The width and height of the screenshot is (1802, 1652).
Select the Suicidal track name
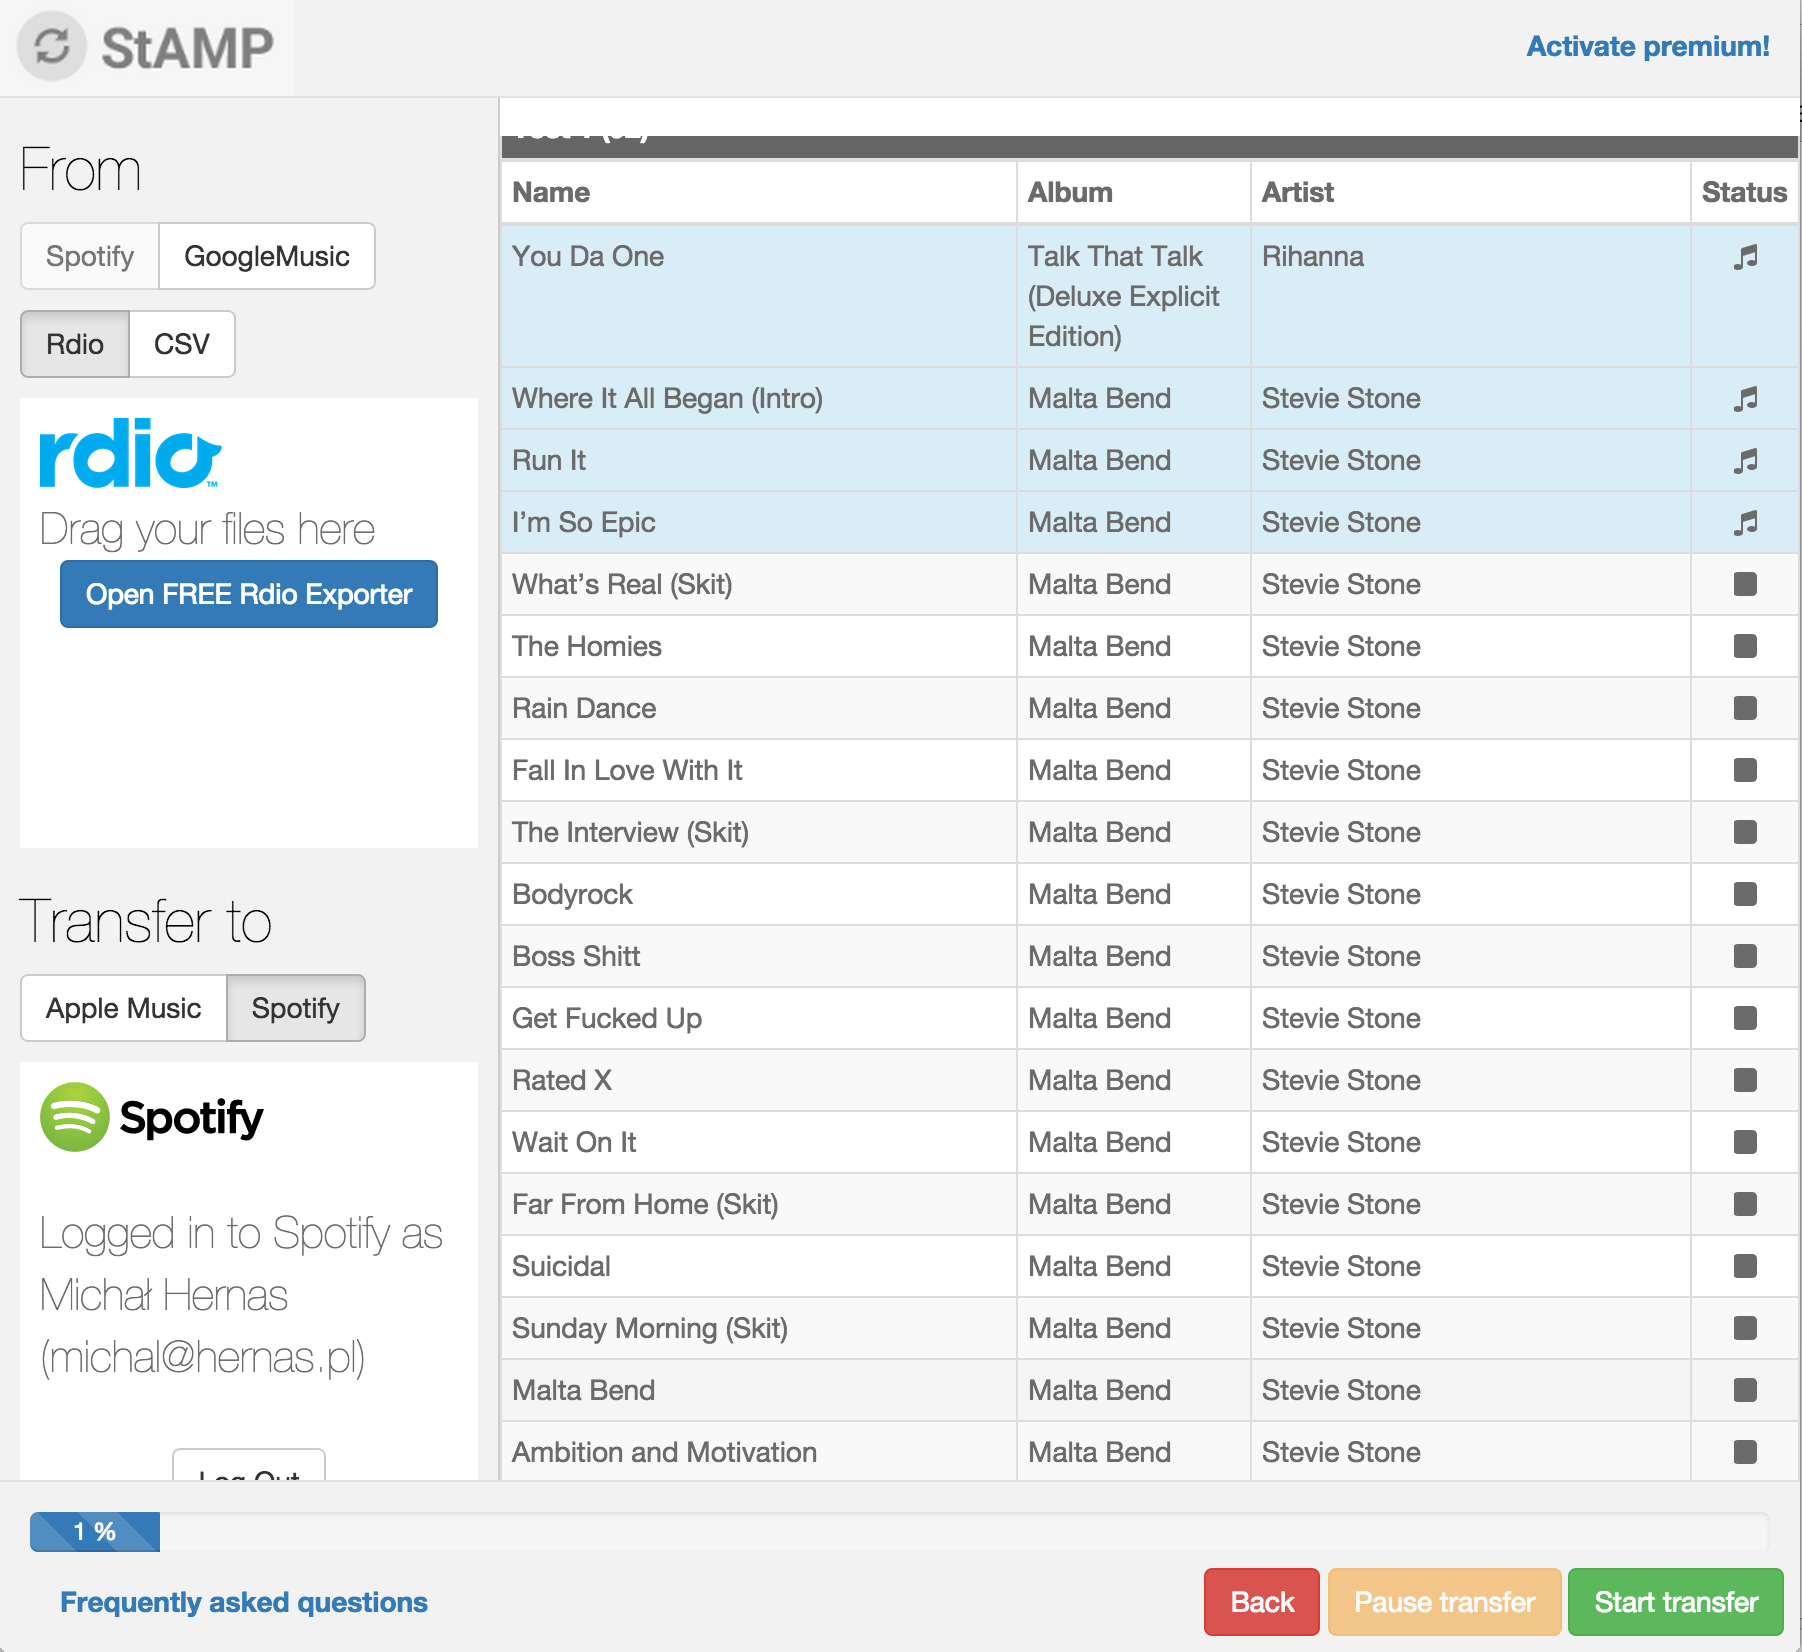click(561, 1266)
